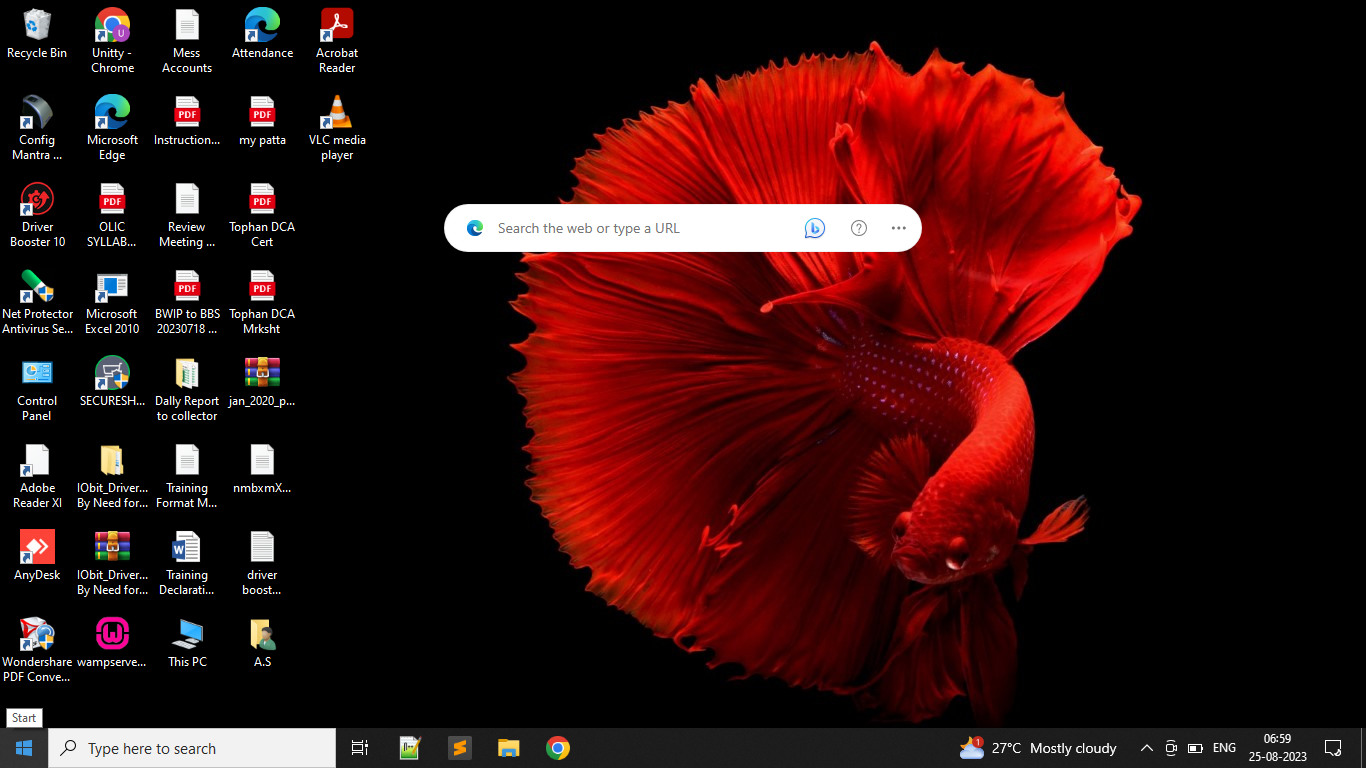Select the AnyDesk desktop icon

pyautogui.click(x=37, y=549)
